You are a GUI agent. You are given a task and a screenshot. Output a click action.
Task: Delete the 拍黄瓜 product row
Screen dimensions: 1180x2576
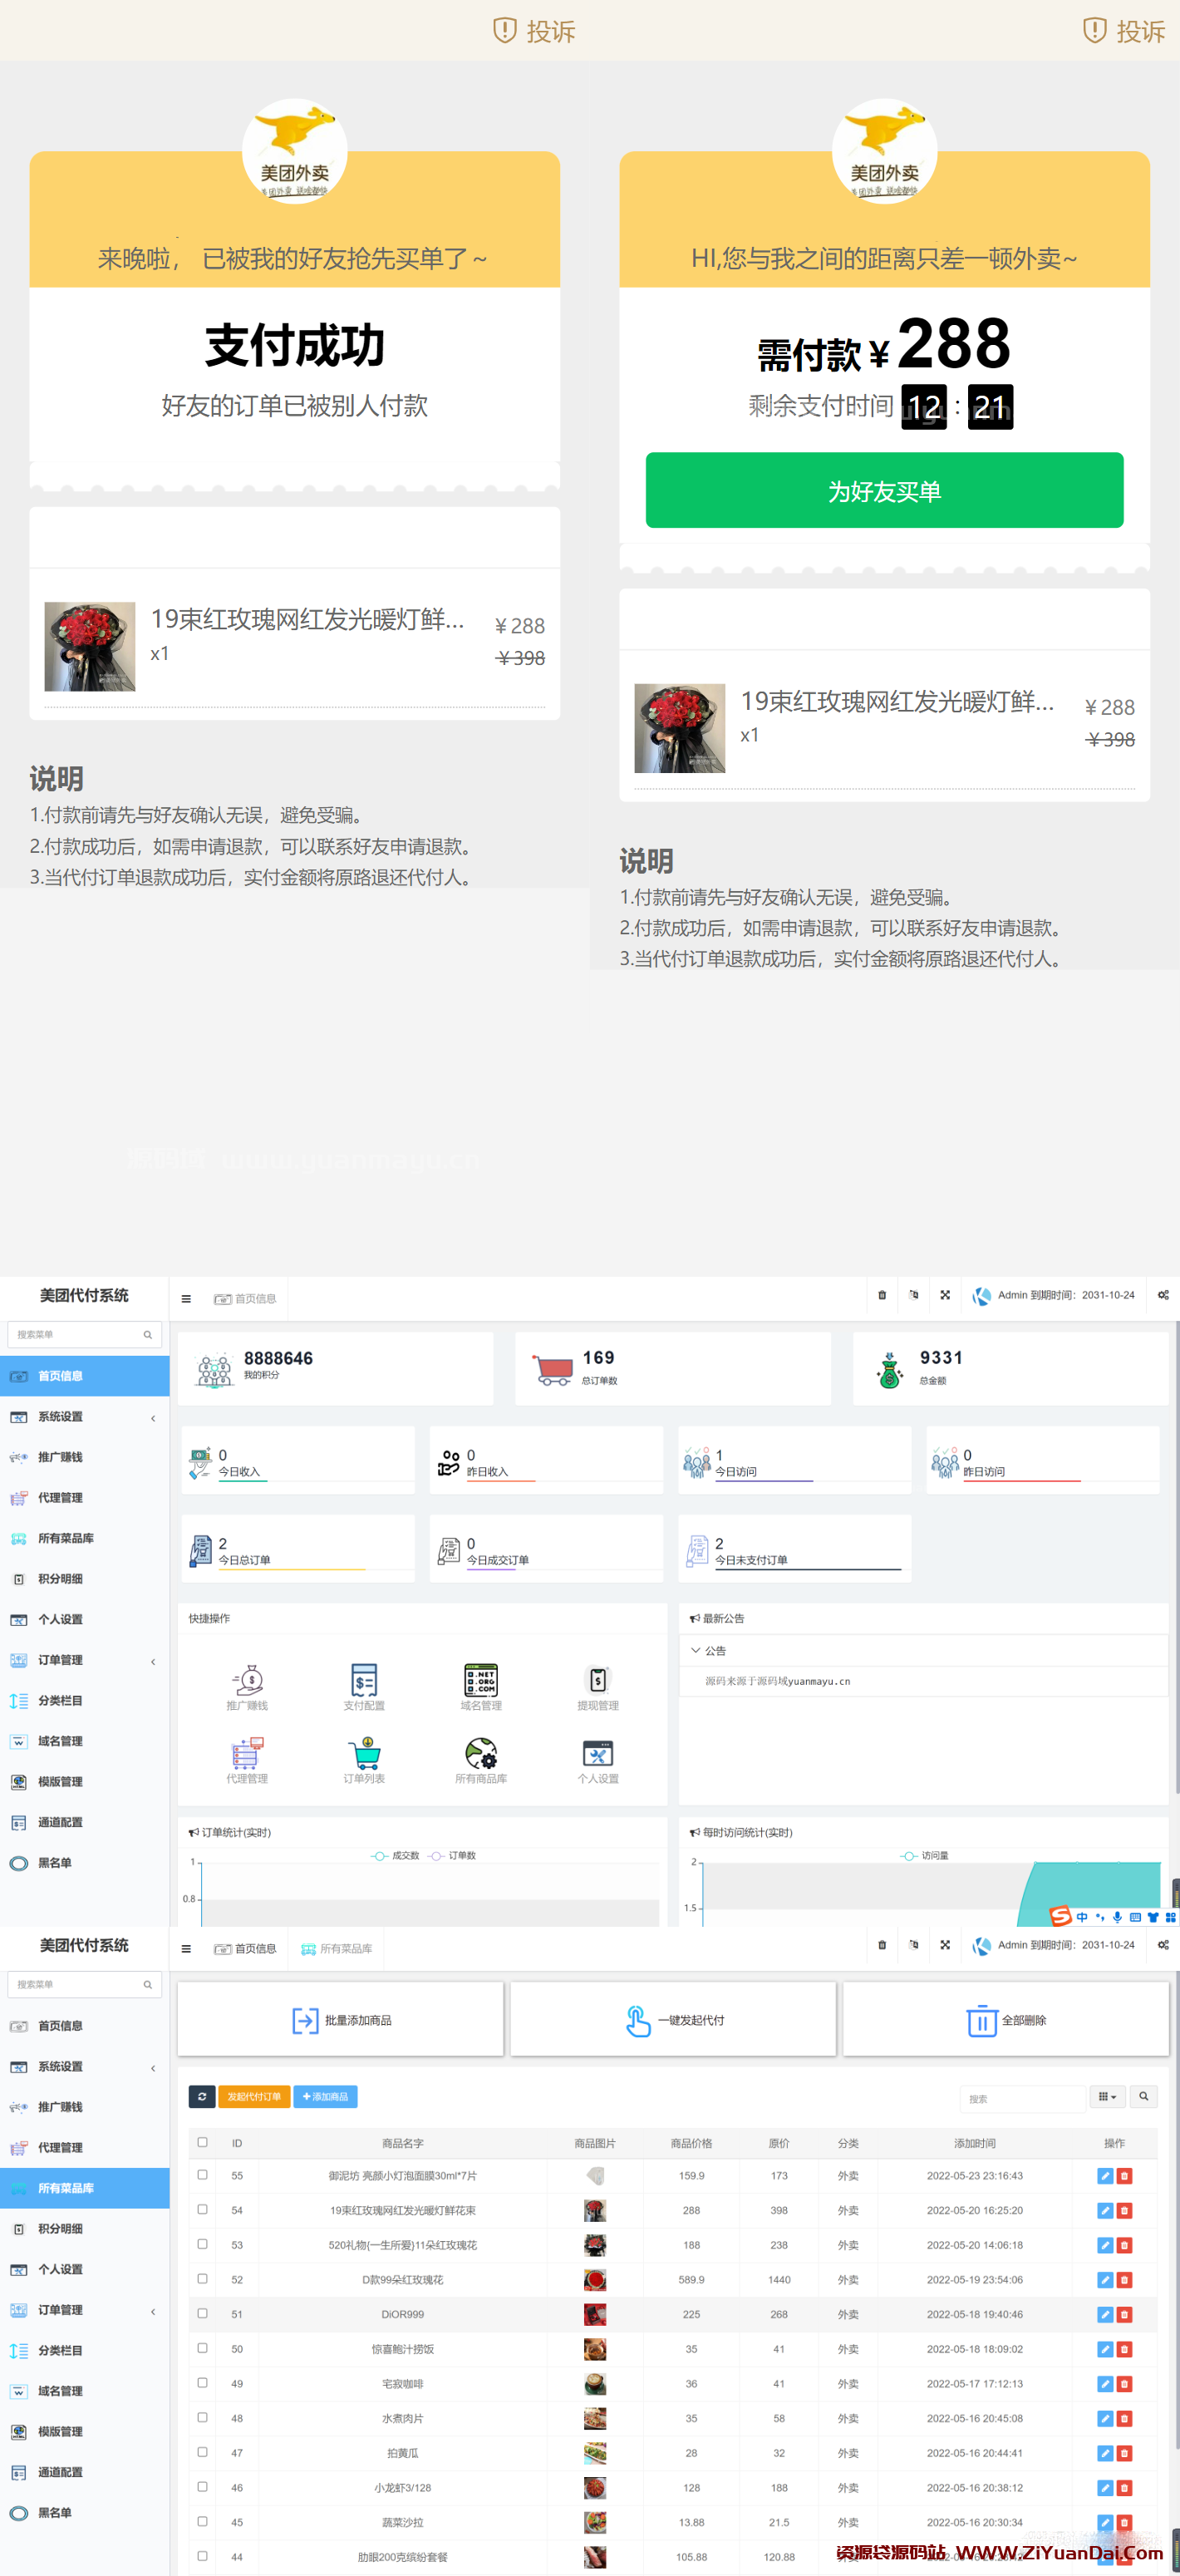click(x=1124, y=2453)
